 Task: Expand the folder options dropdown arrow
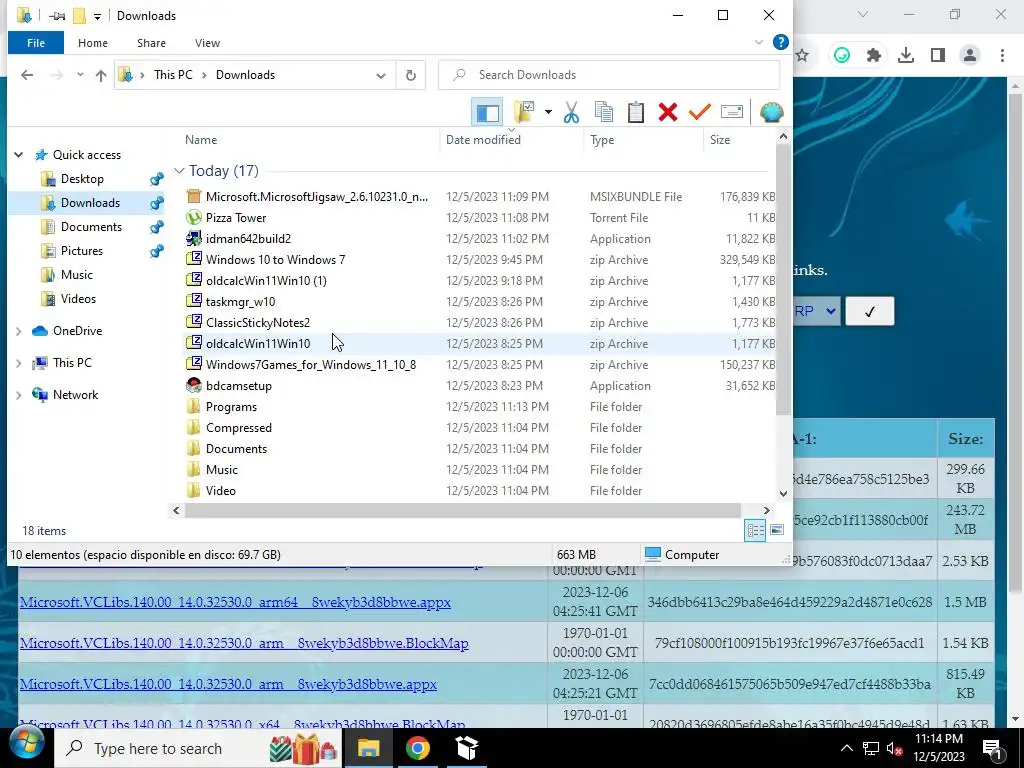(x=548, y=112)
